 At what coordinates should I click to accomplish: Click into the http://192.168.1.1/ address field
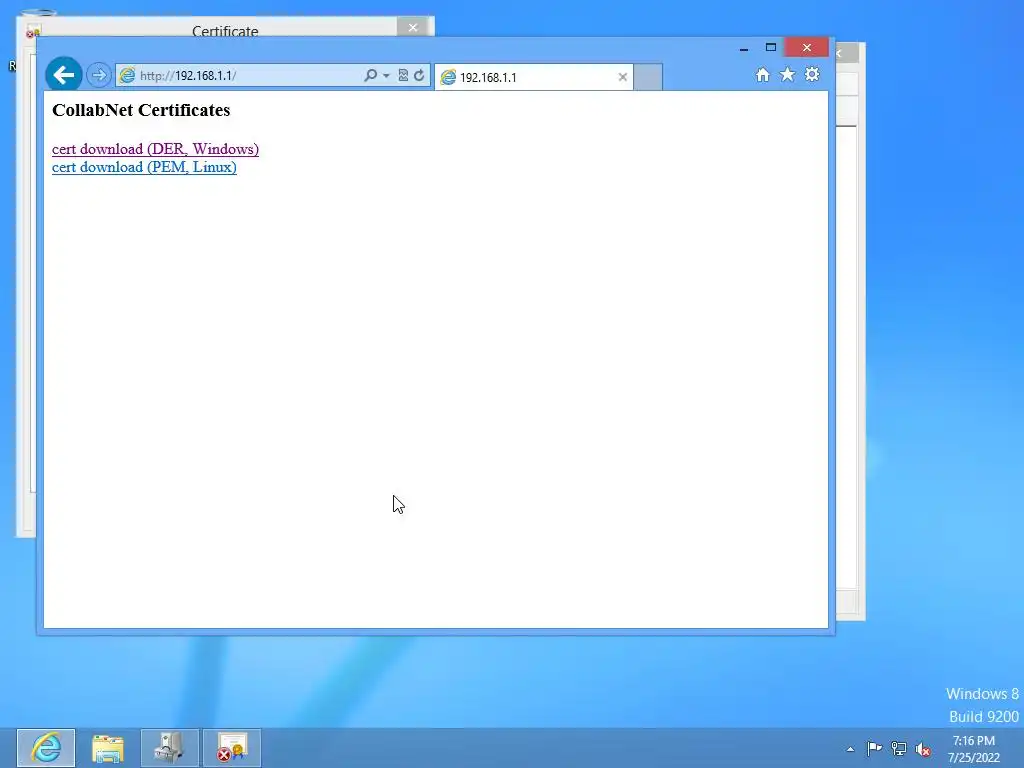click(x=248, y=76)
